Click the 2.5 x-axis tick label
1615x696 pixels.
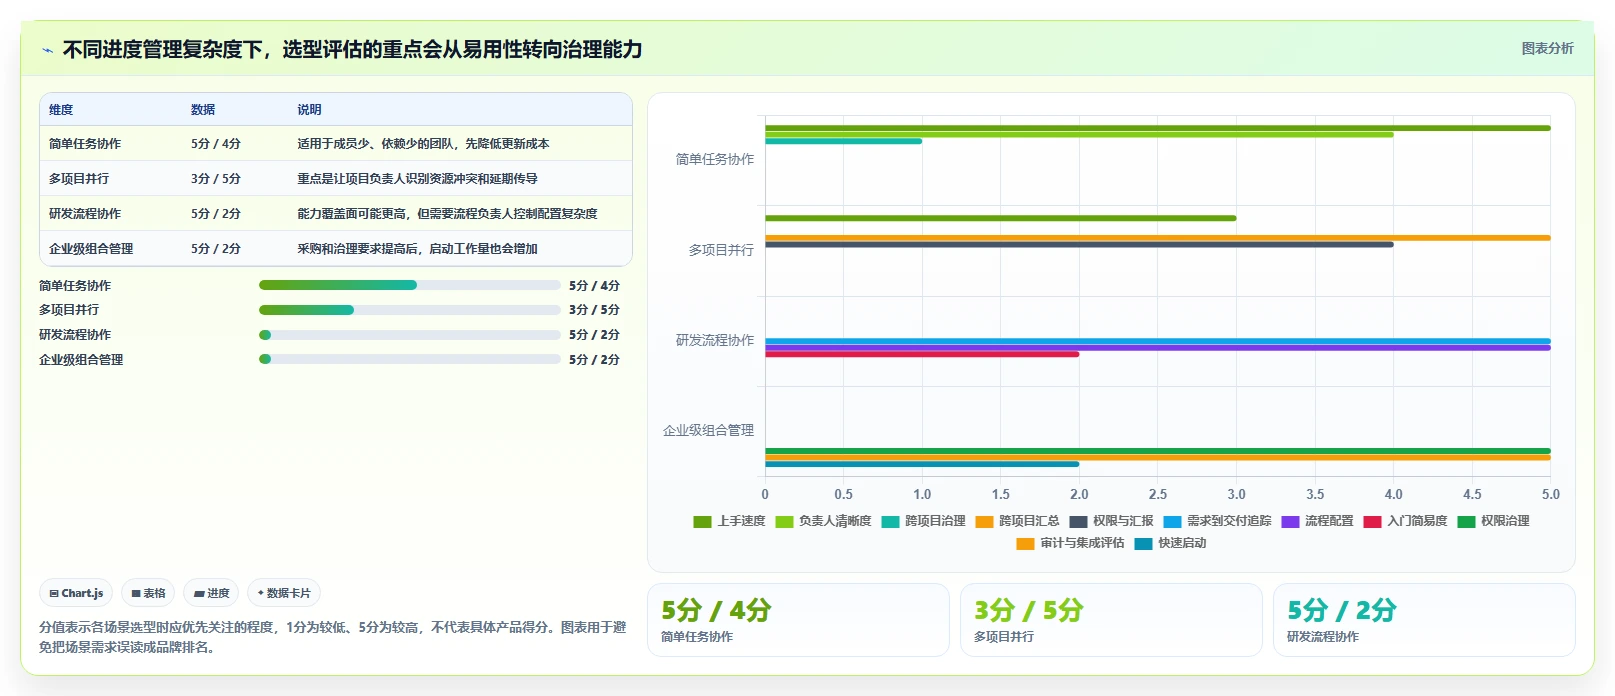[x=1158, y=494]
